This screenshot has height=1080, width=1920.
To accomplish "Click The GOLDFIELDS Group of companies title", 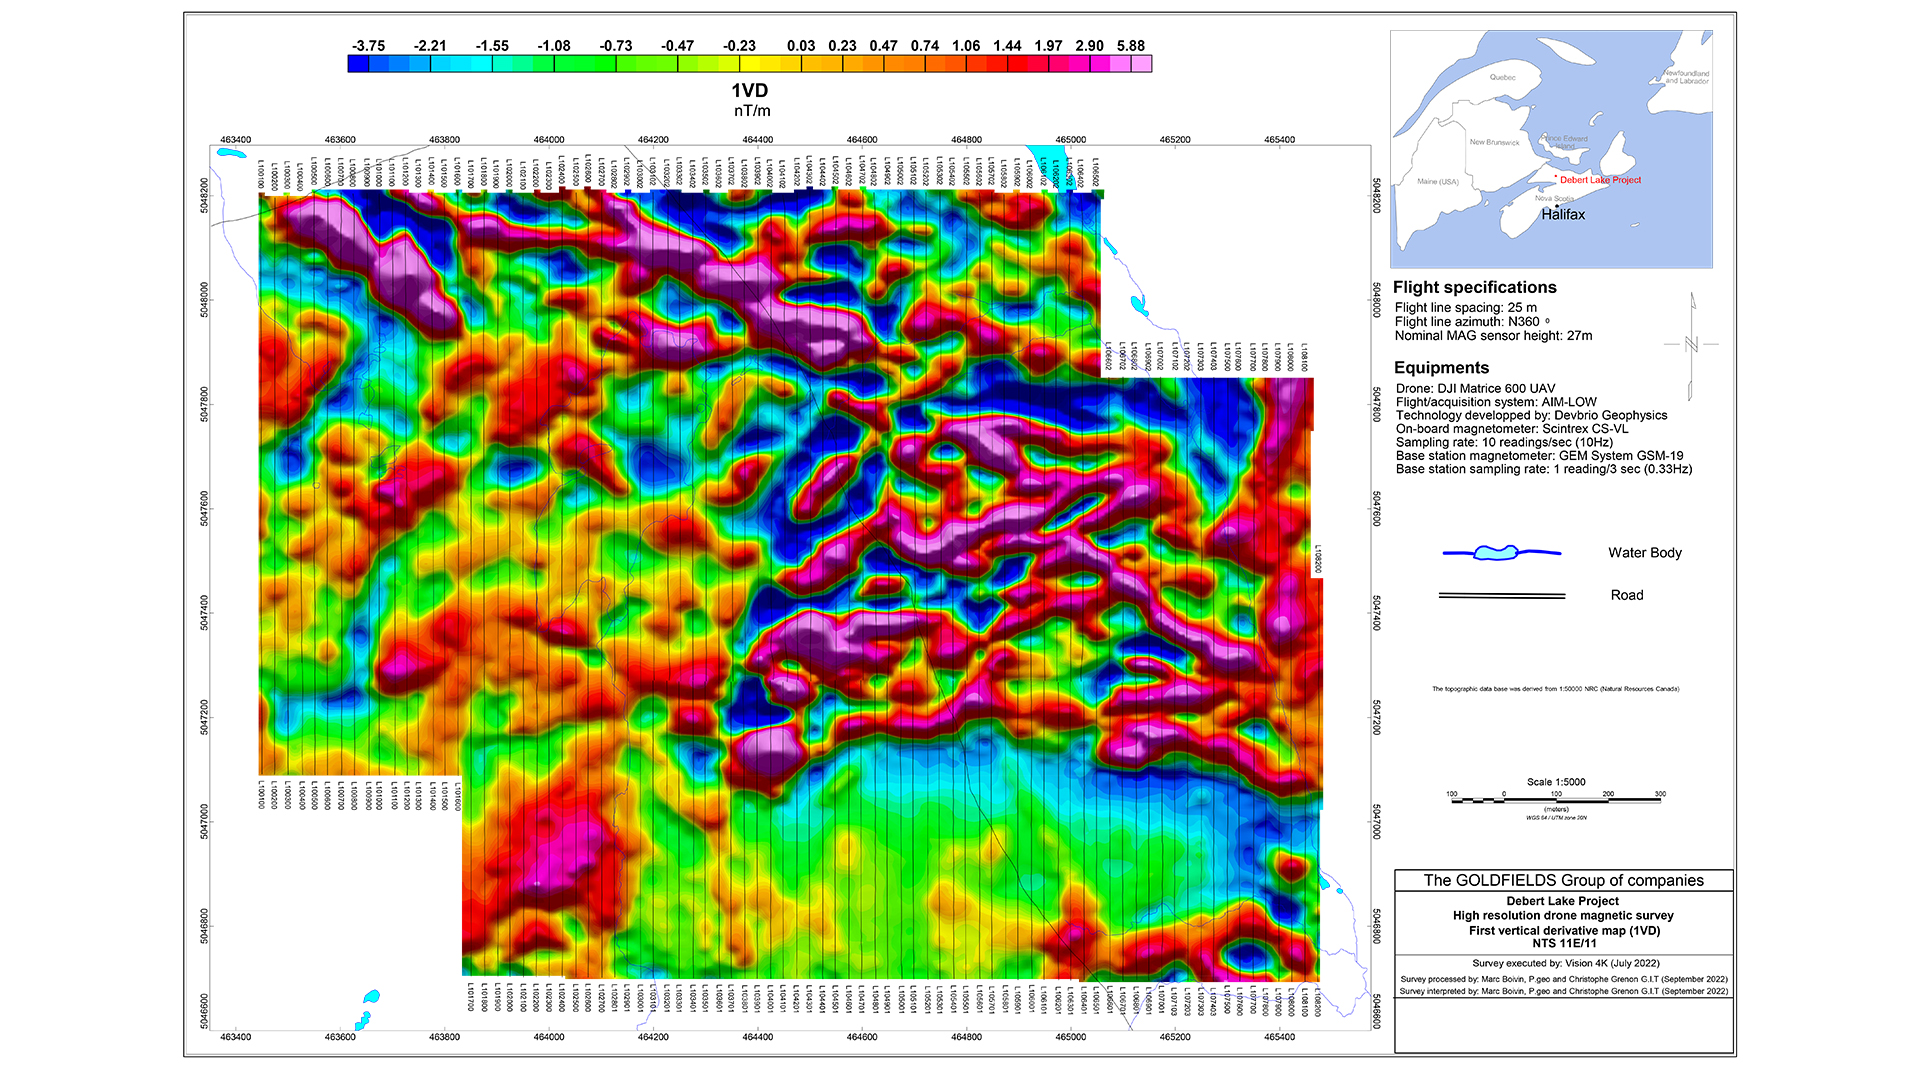I will [1563, 880].
